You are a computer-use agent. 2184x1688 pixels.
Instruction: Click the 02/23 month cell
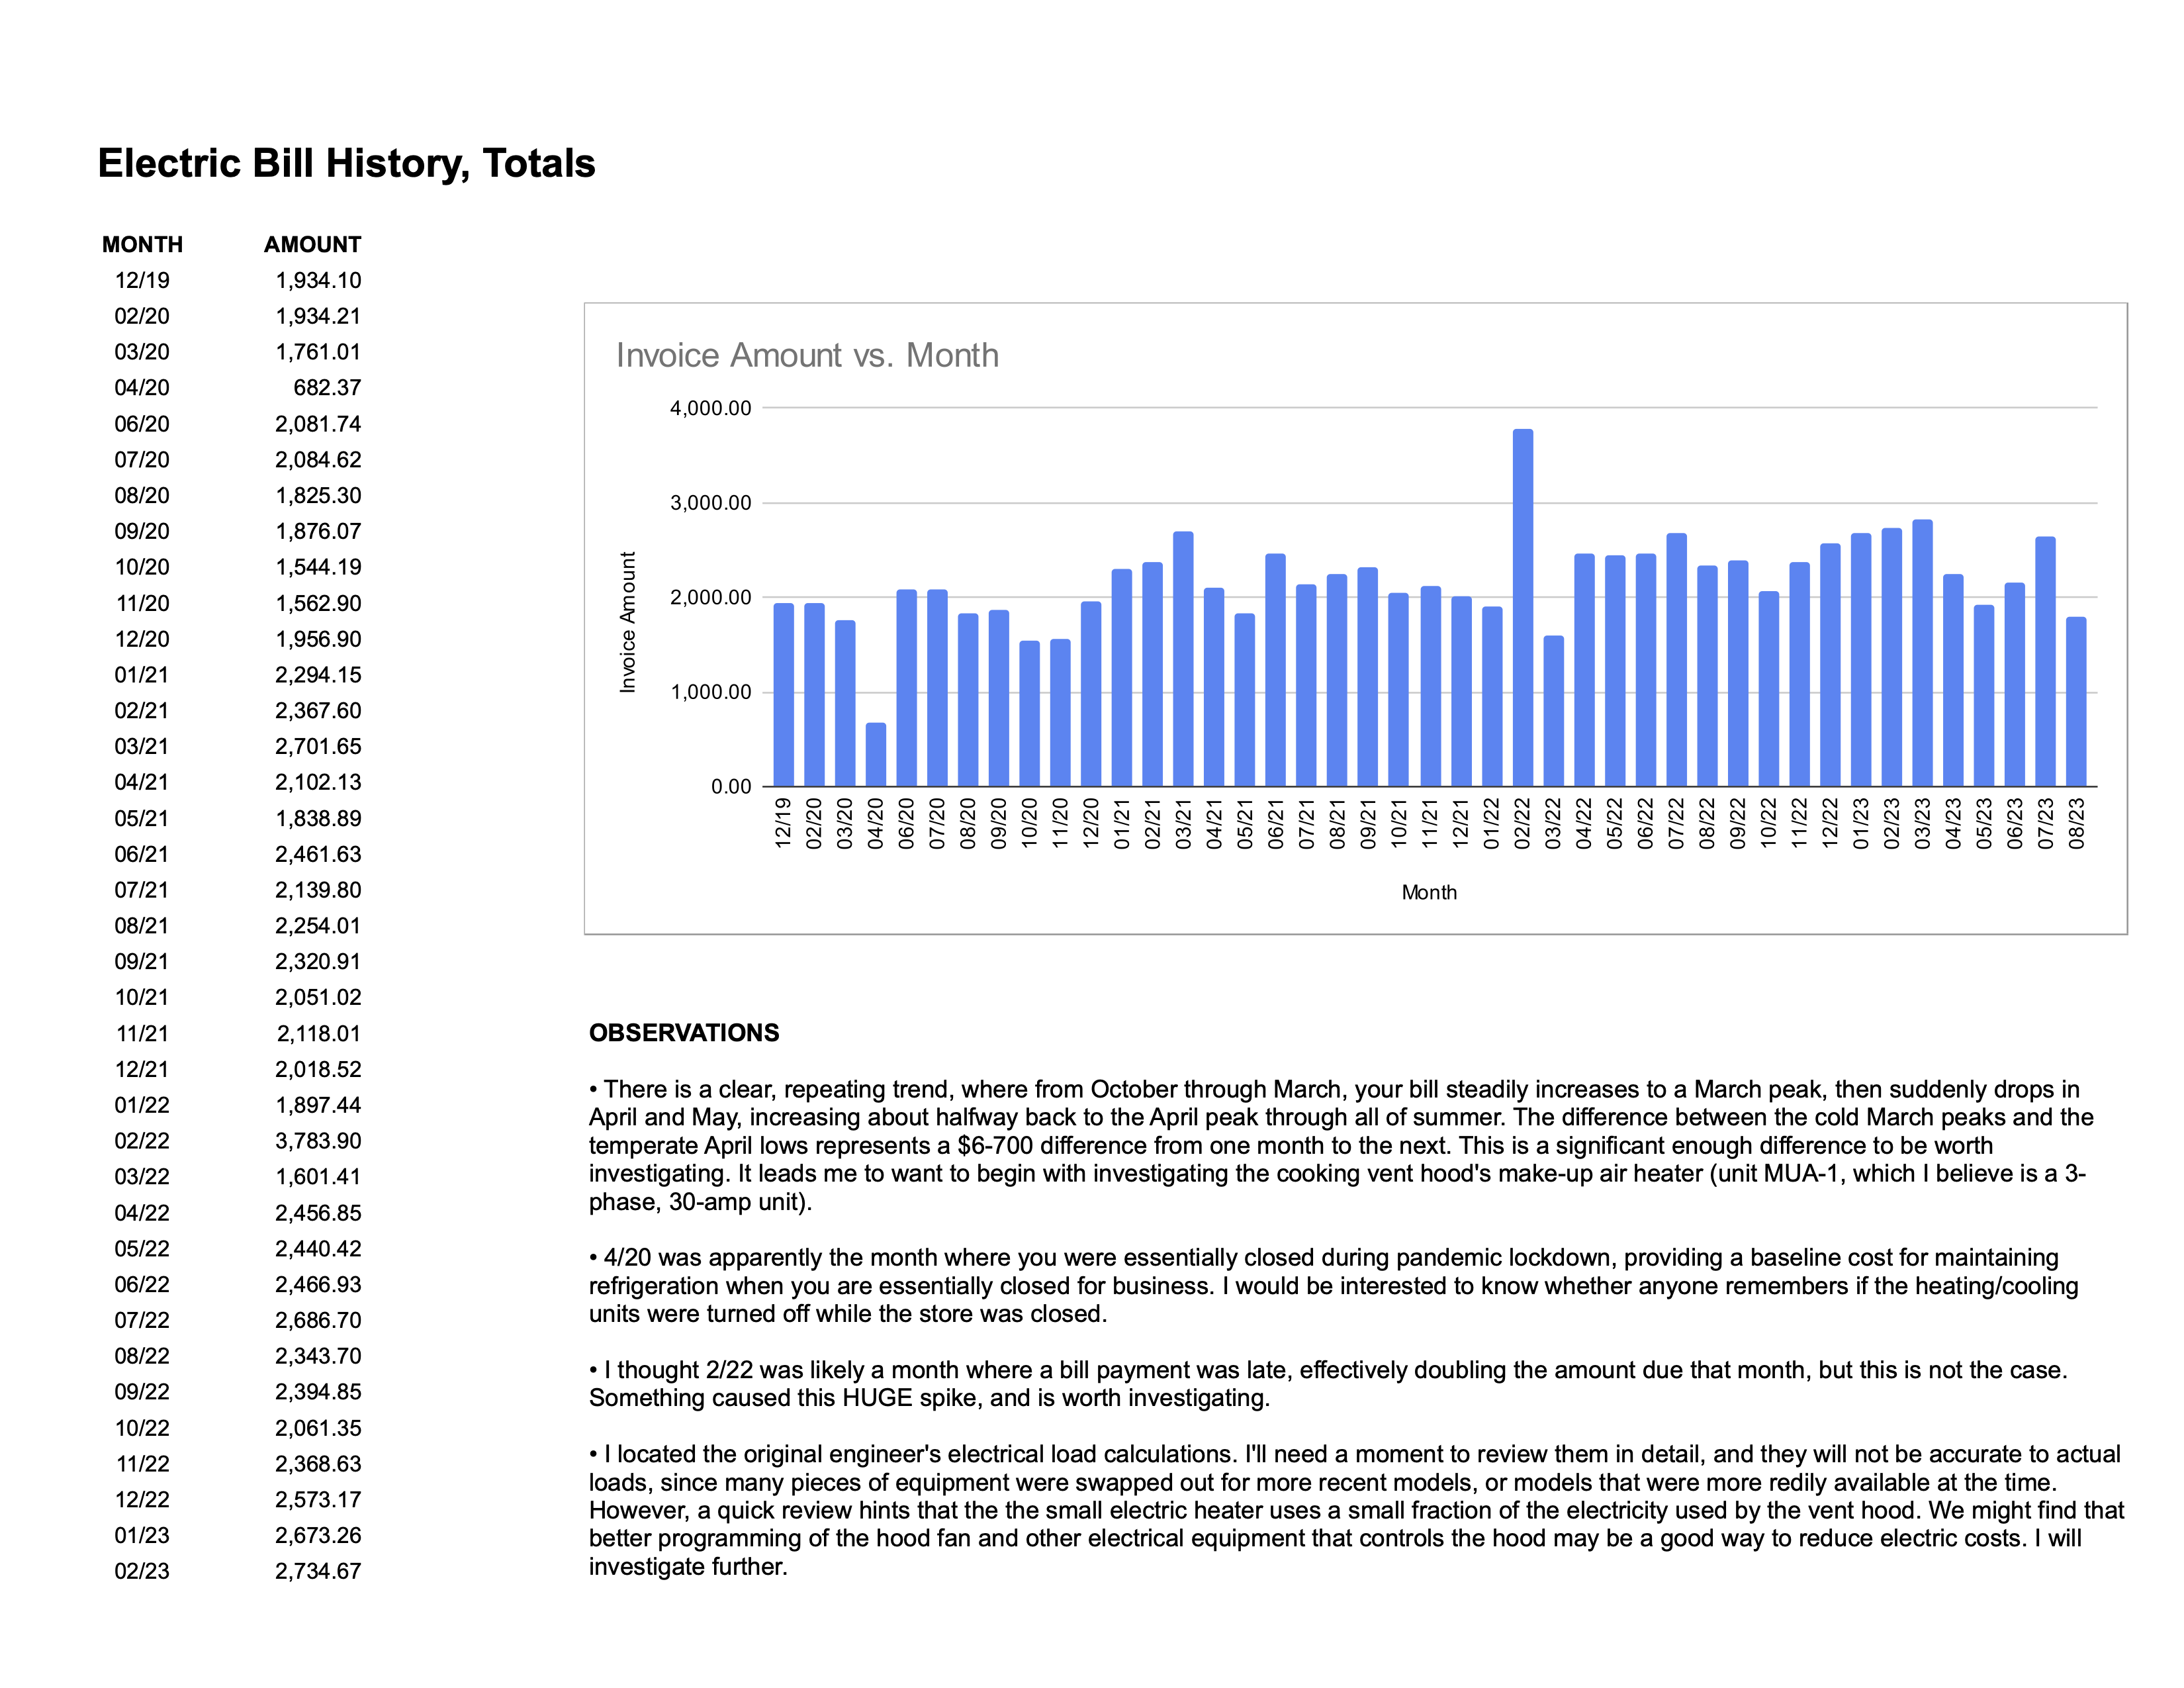click(142, 1571)
